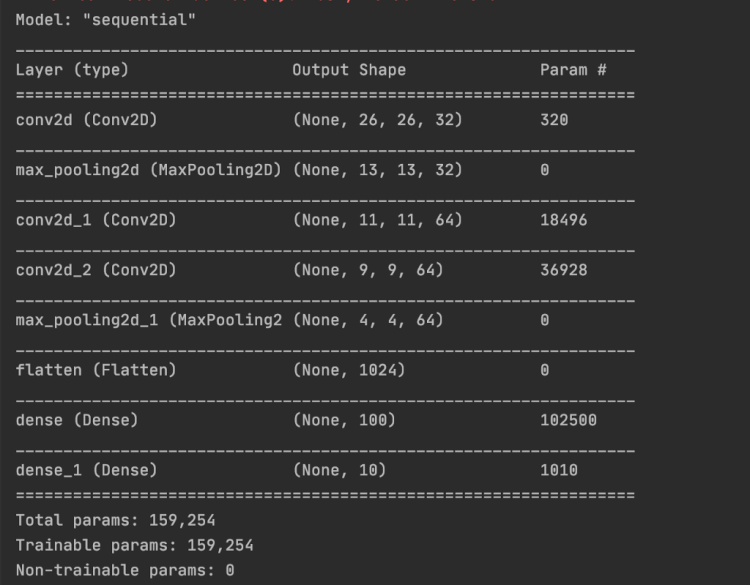The image size is (750, 585).
Task: Click the "Non-trainable params: 0" line
Action: [x=125, y=570]
